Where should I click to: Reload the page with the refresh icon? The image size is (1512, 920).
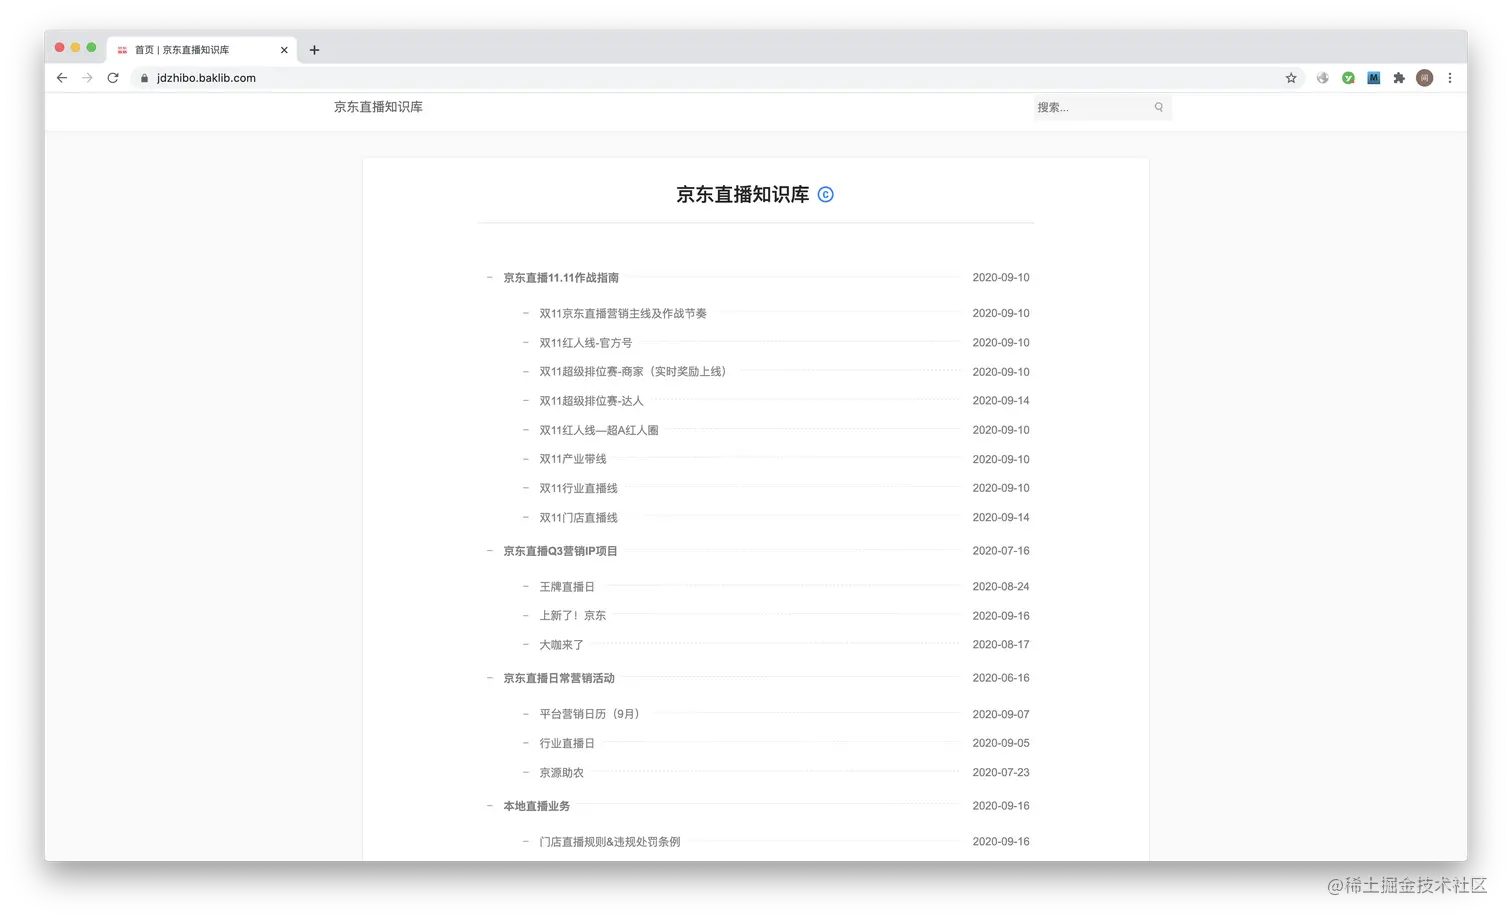point(113,78)
